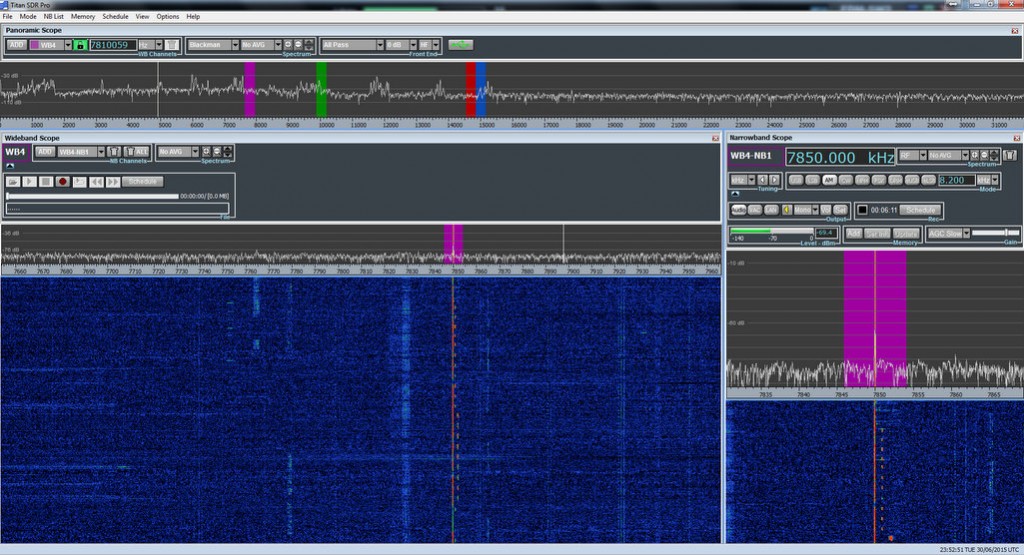Open the Memory menu
Screen dimensions: 1024x555
point(83,17)
